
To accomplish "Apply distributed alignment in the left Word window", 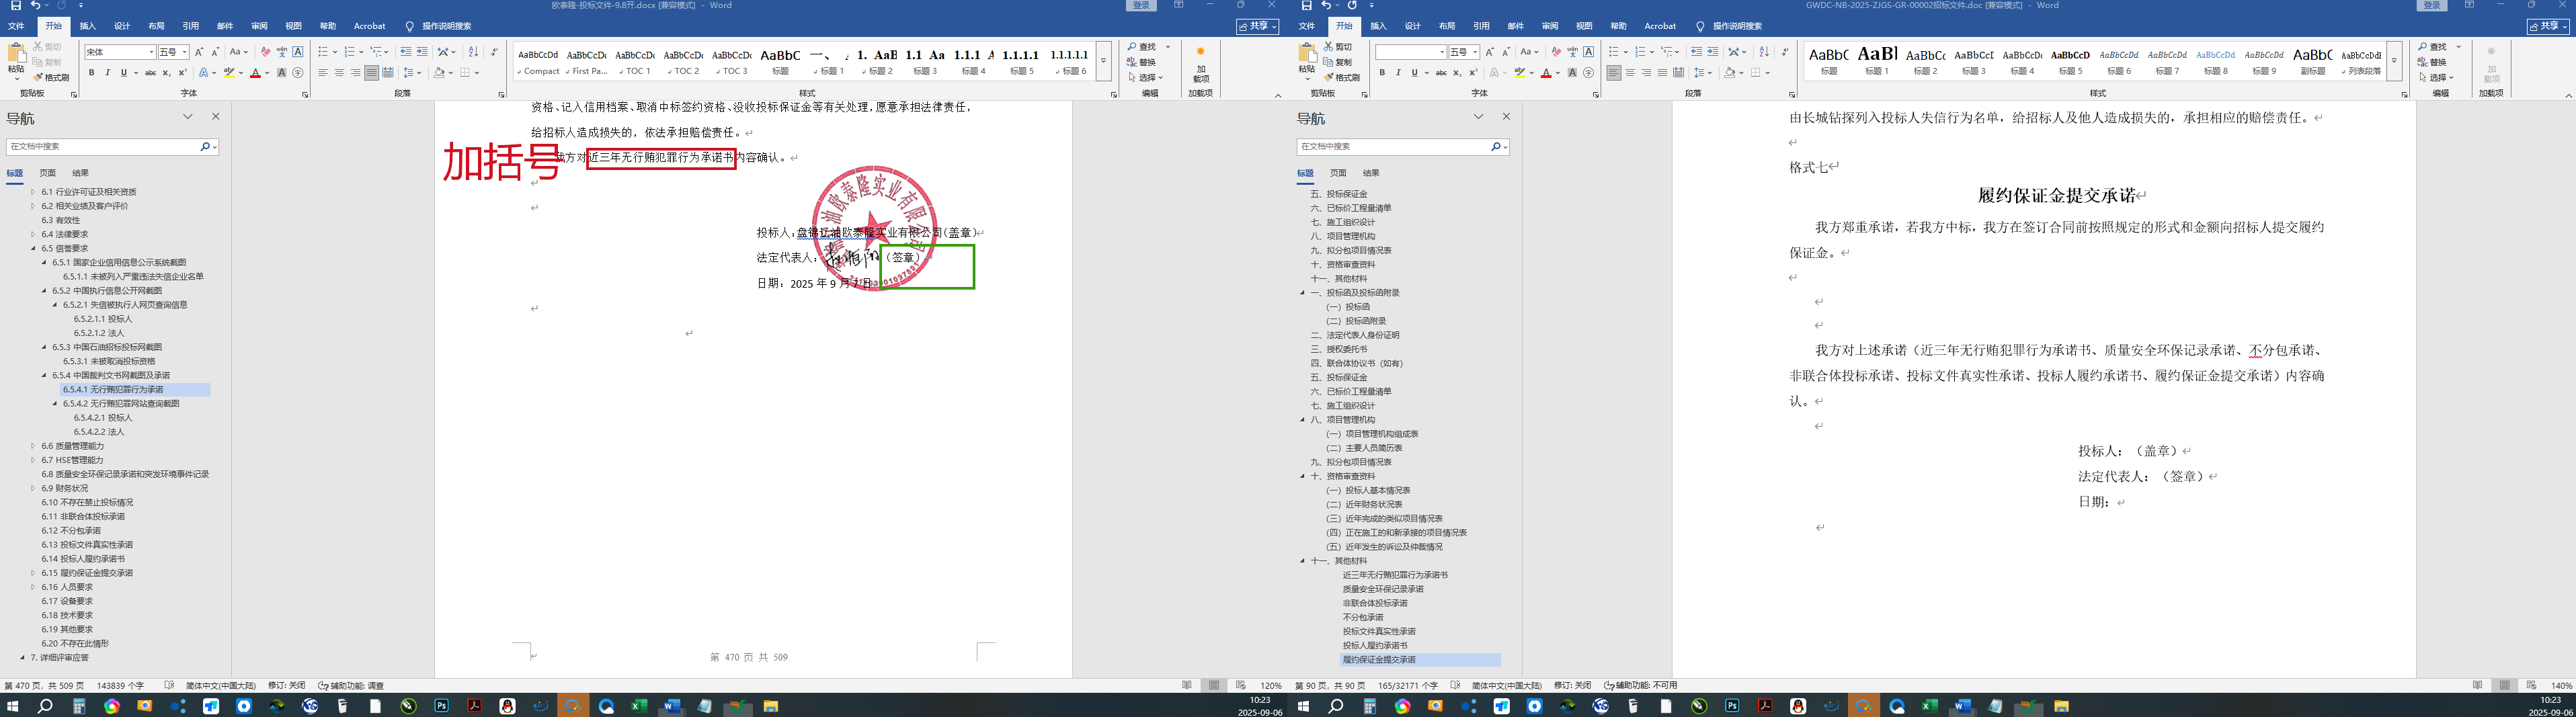I will 387,73.
